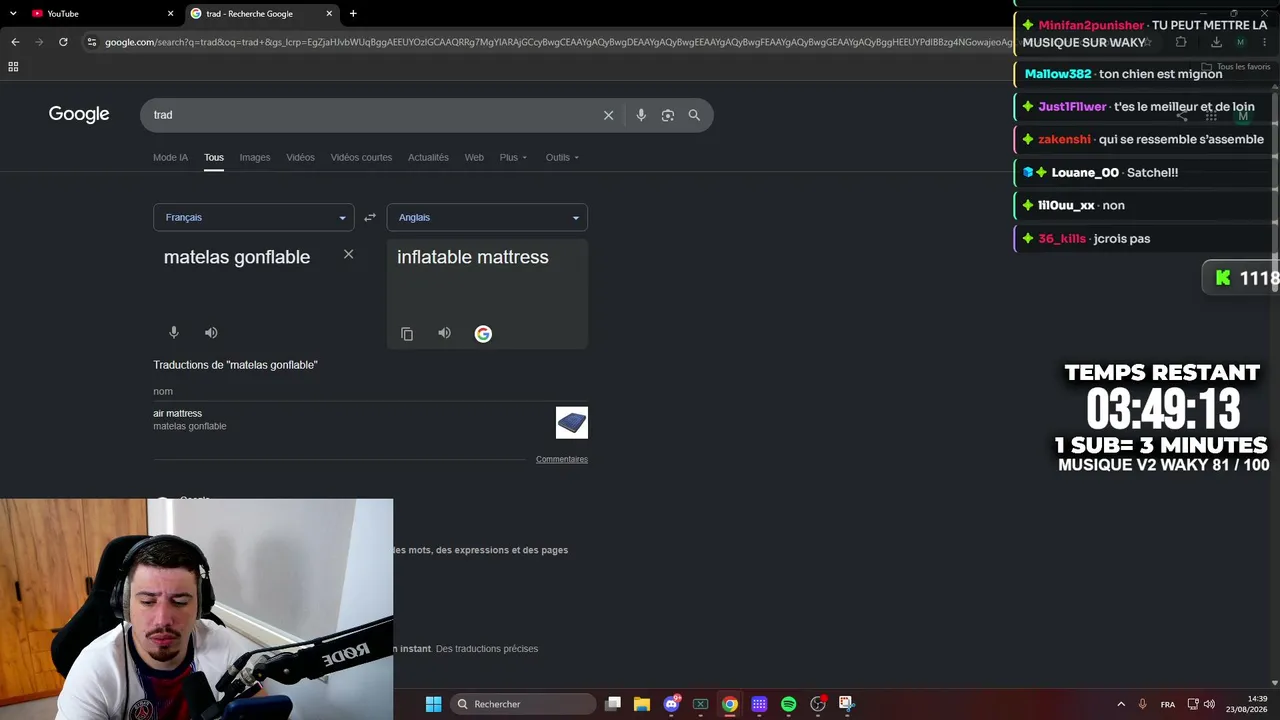The height and width of the screenshot is (720, 1280).
Task: Open the Chrome tab search dropdown
Action: click(13, 14)
